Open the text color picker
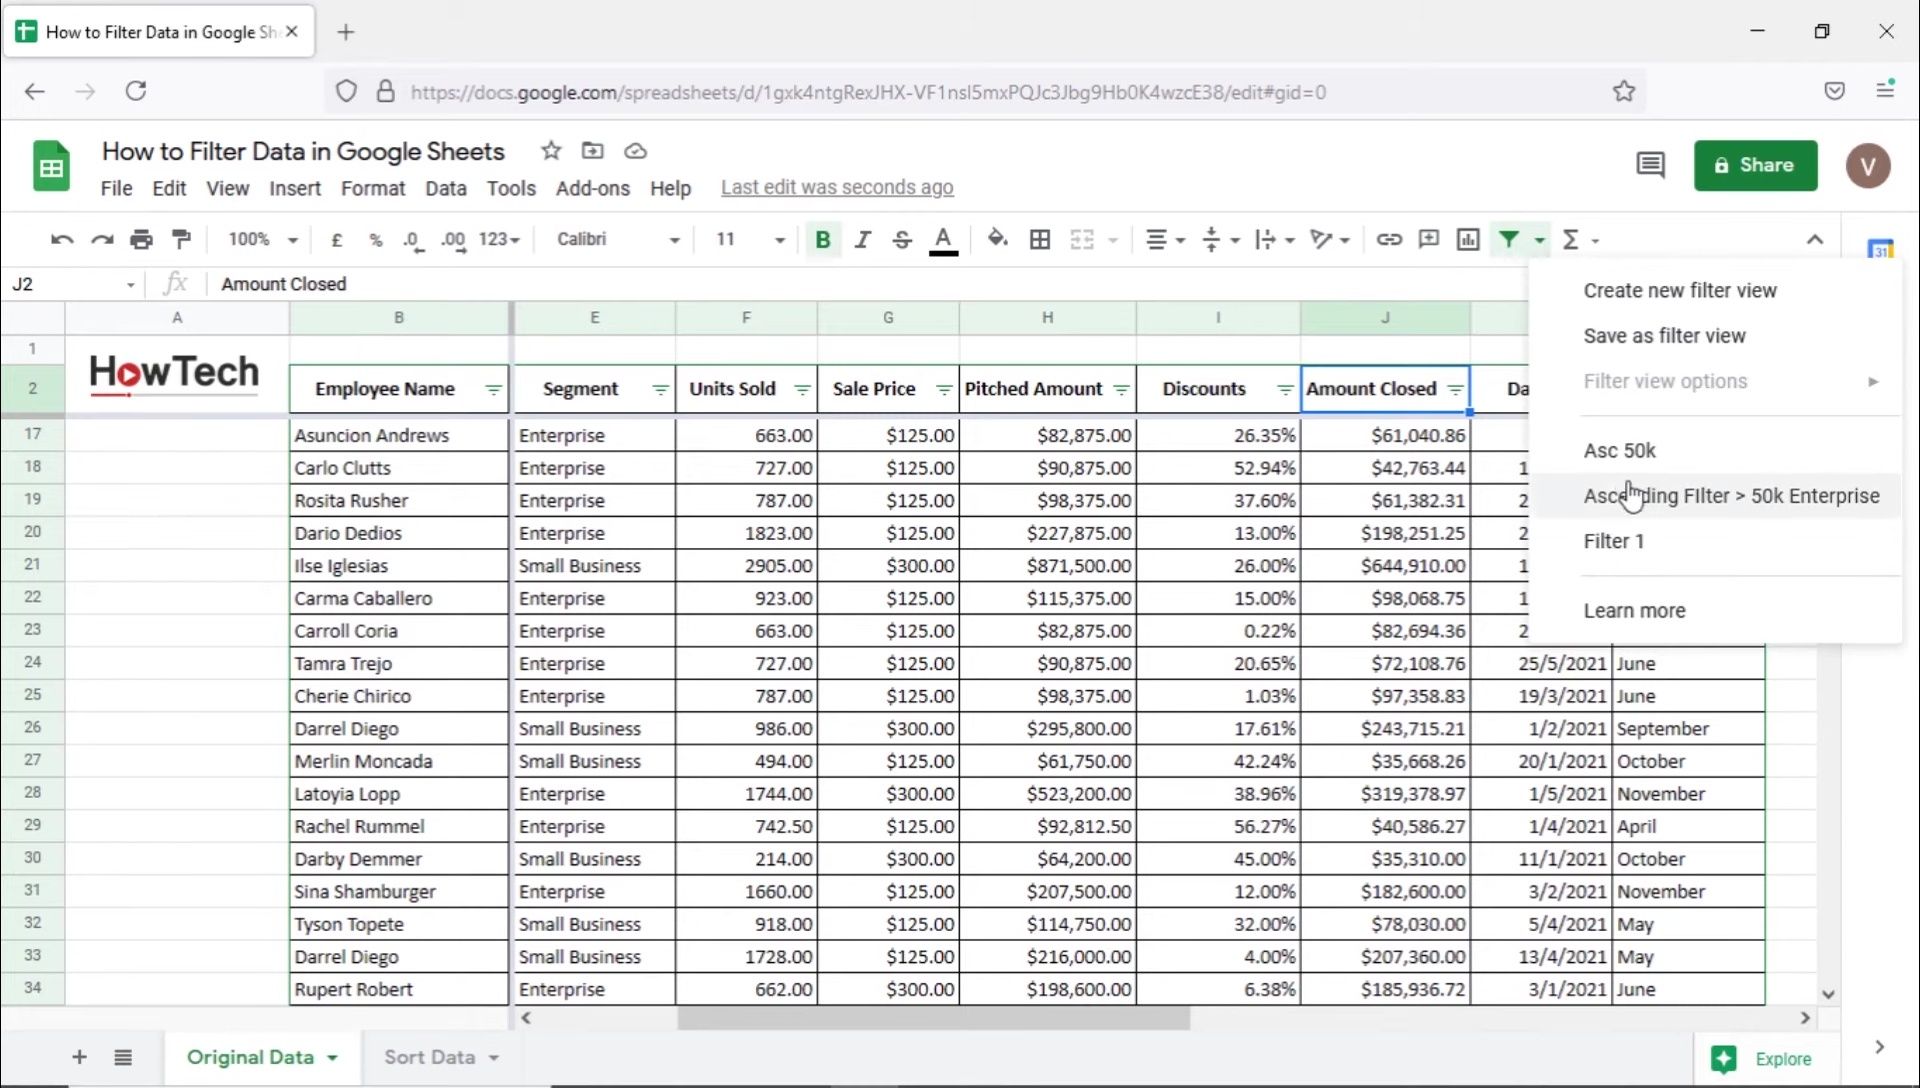The width and height of the screenshot is (1920, 1088). point(943,240)
